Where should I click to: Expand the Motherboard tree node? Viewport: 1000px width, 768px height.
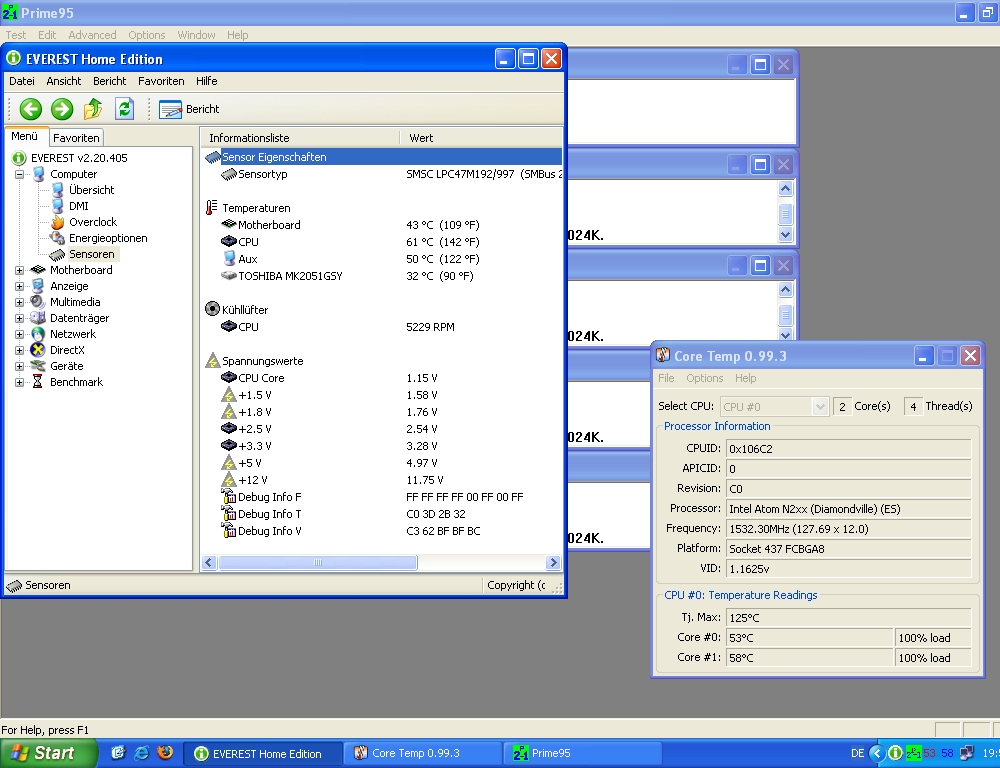point(19,270)
